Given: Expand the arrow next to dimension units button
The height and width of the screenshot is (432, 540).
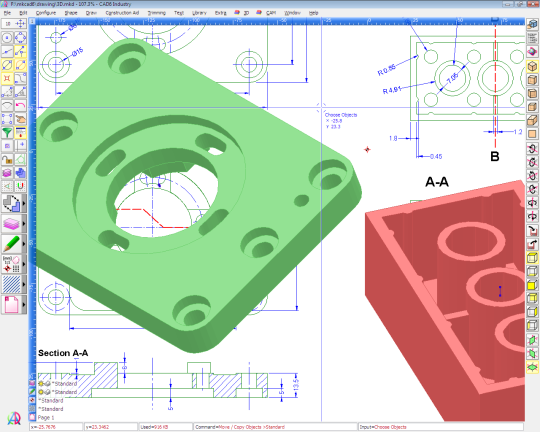Looking at the screenshot, I should coord(24,265).
